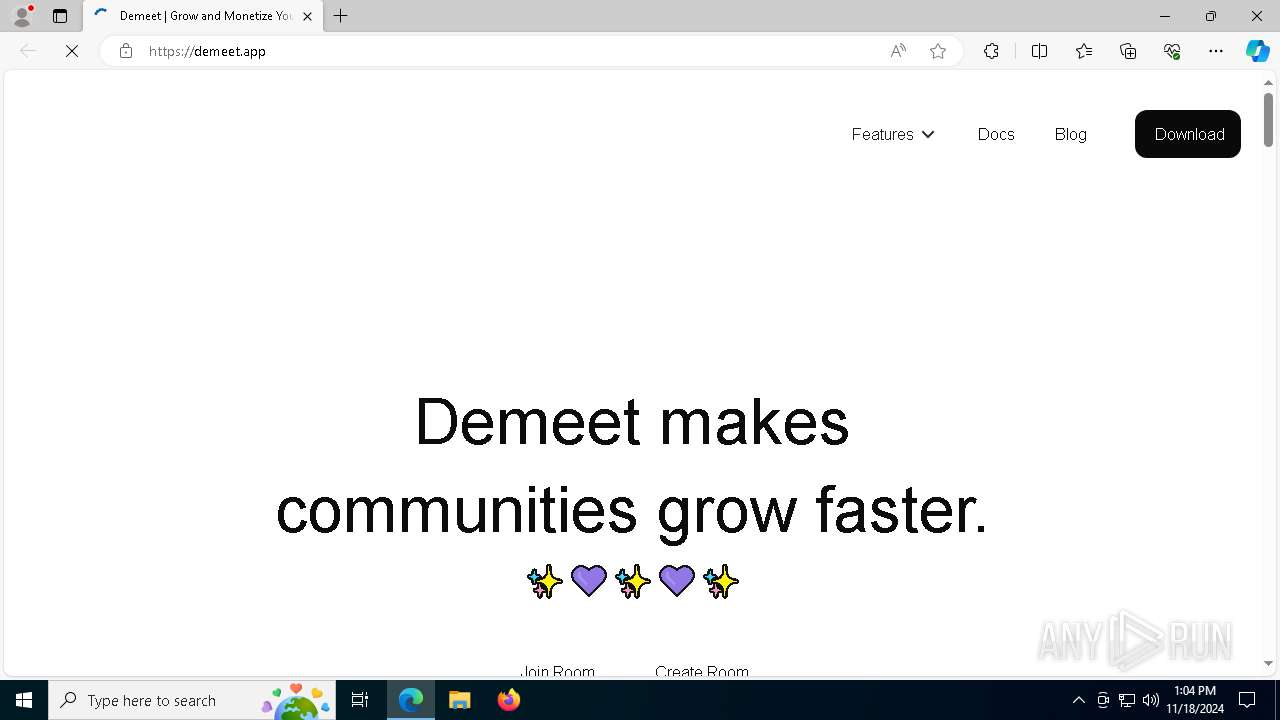Open Collections icon
1280x720 pixels.
tap(1128, 51)
